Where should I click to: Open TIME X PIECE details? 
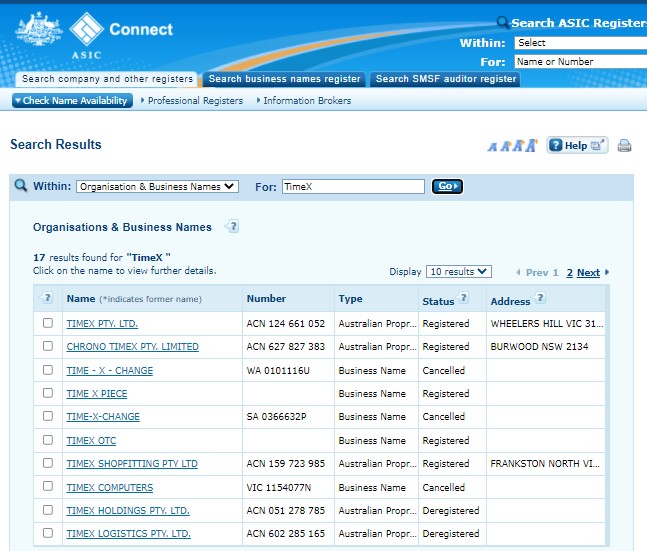tap(97, 394)
